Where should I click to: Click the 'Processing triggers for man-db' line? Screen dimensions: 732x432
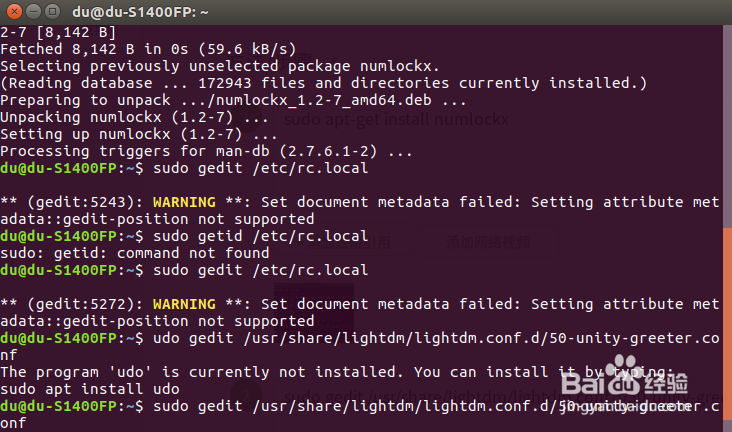(206, 152)
